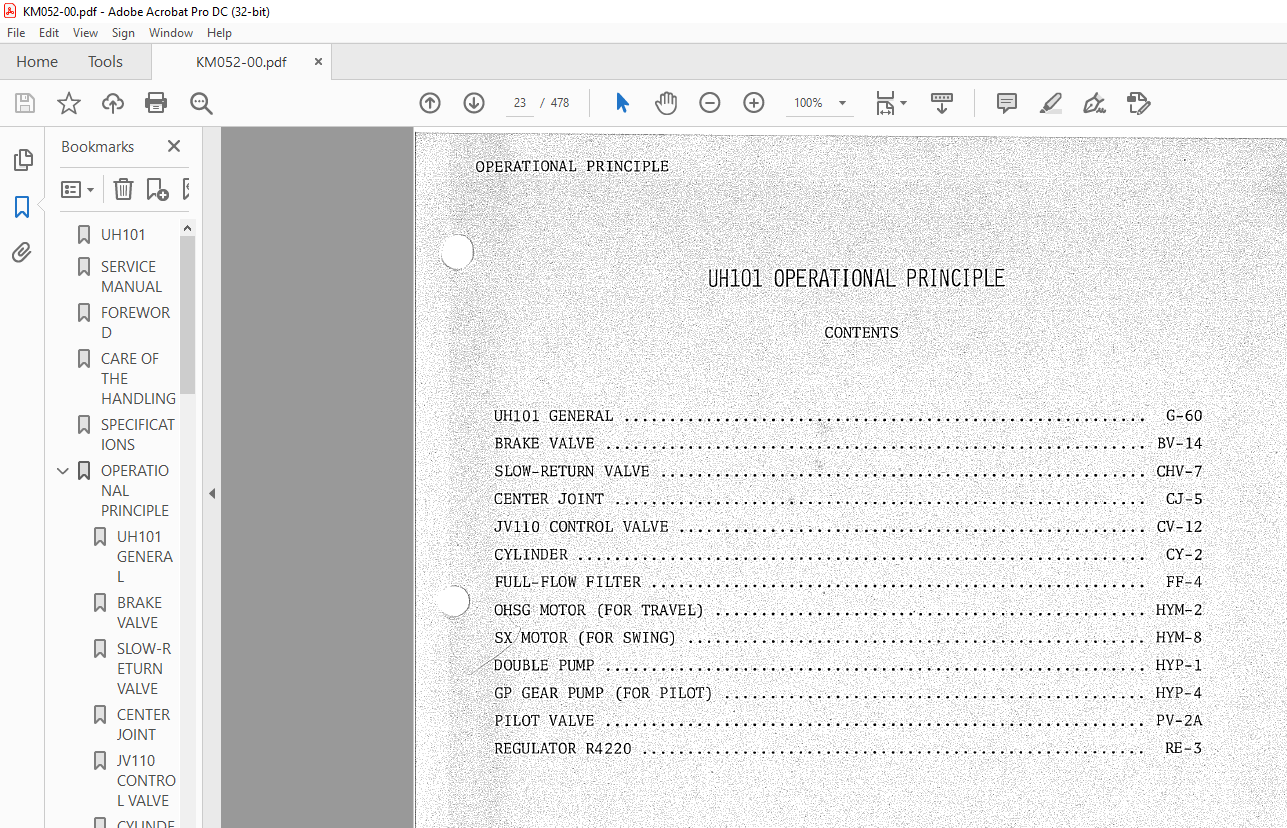Open Find text magnifier icon
The width and height of the screenshot is (1287, 828).
[x=202, y=103]
